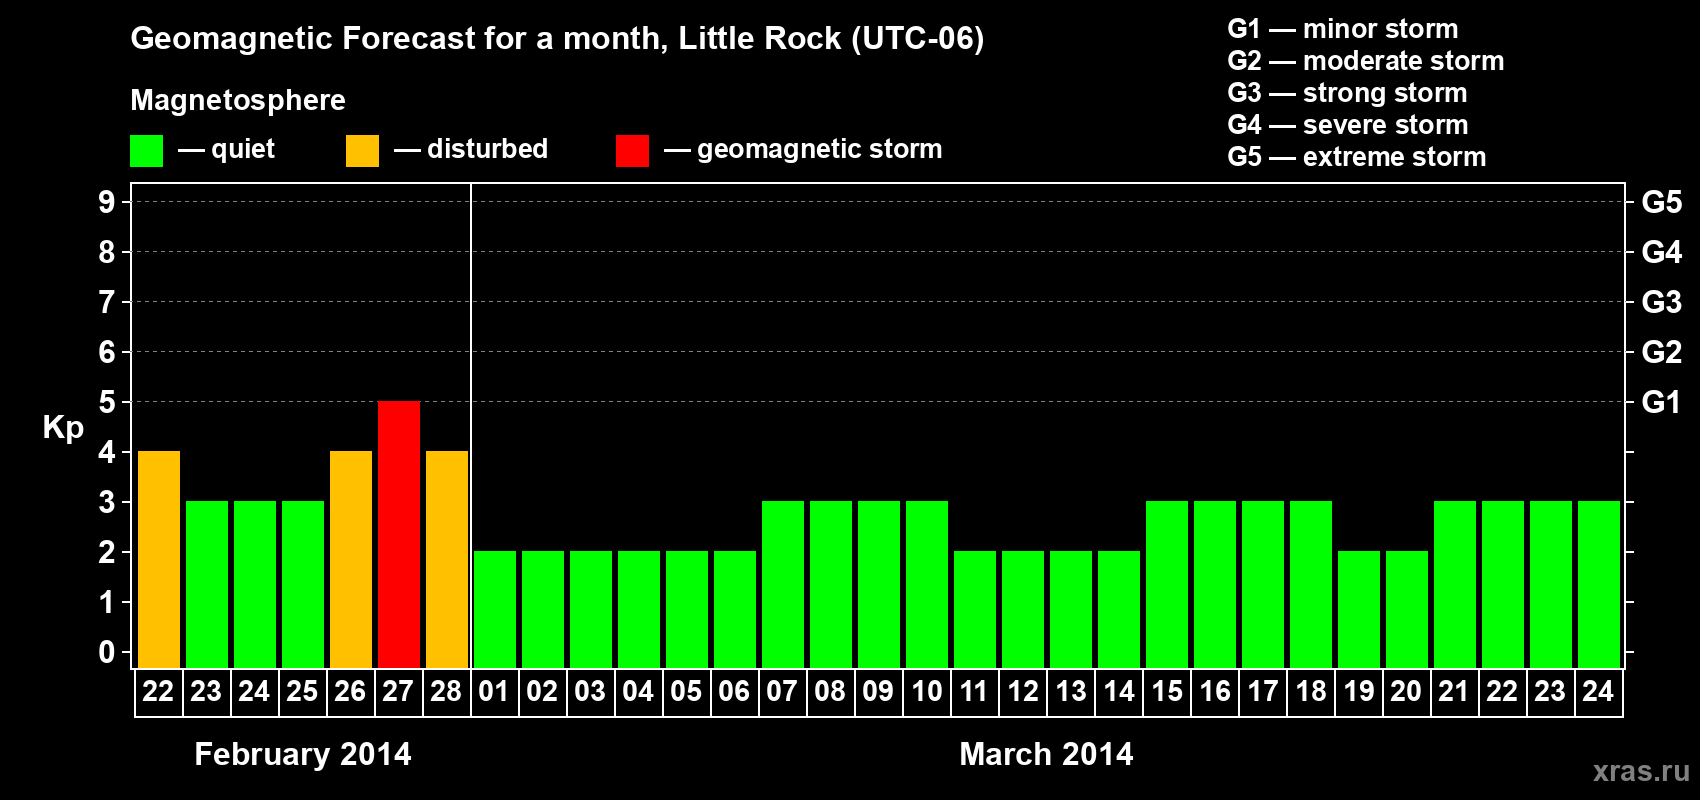Image resolution: width=1700 pixels, height=800 pixels.
Task: Click the green bar for March 01
Action: click(x=495, y=610)
